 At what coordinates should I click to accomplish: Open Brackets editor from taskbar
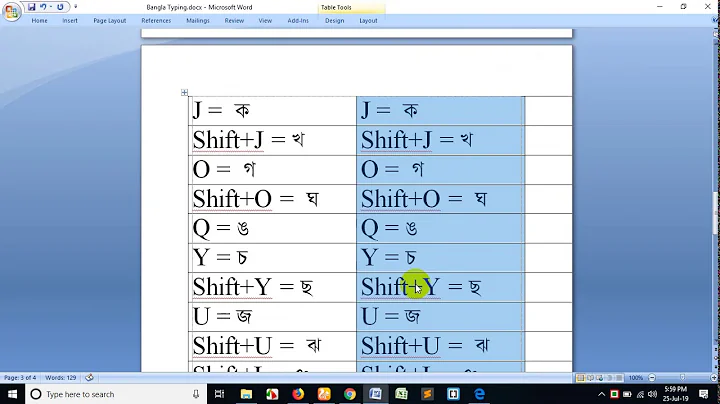click(454, 394)
